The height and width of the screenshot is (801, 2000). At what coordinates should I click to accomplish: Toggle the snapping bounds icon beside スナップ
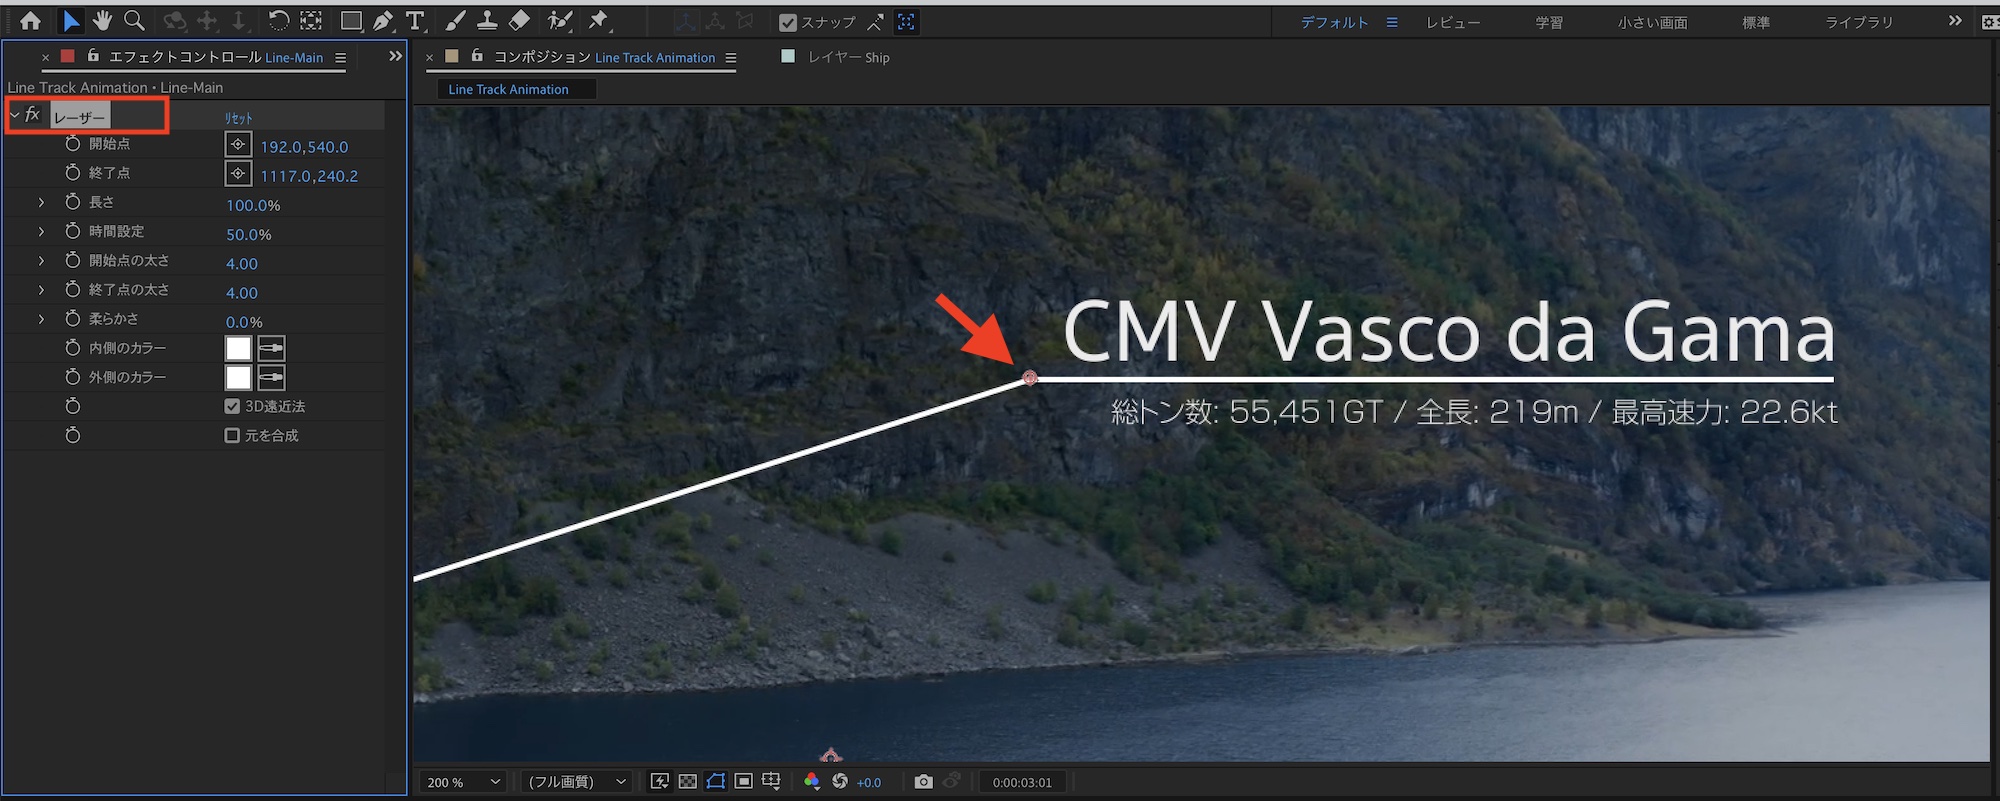coord(906,21)
